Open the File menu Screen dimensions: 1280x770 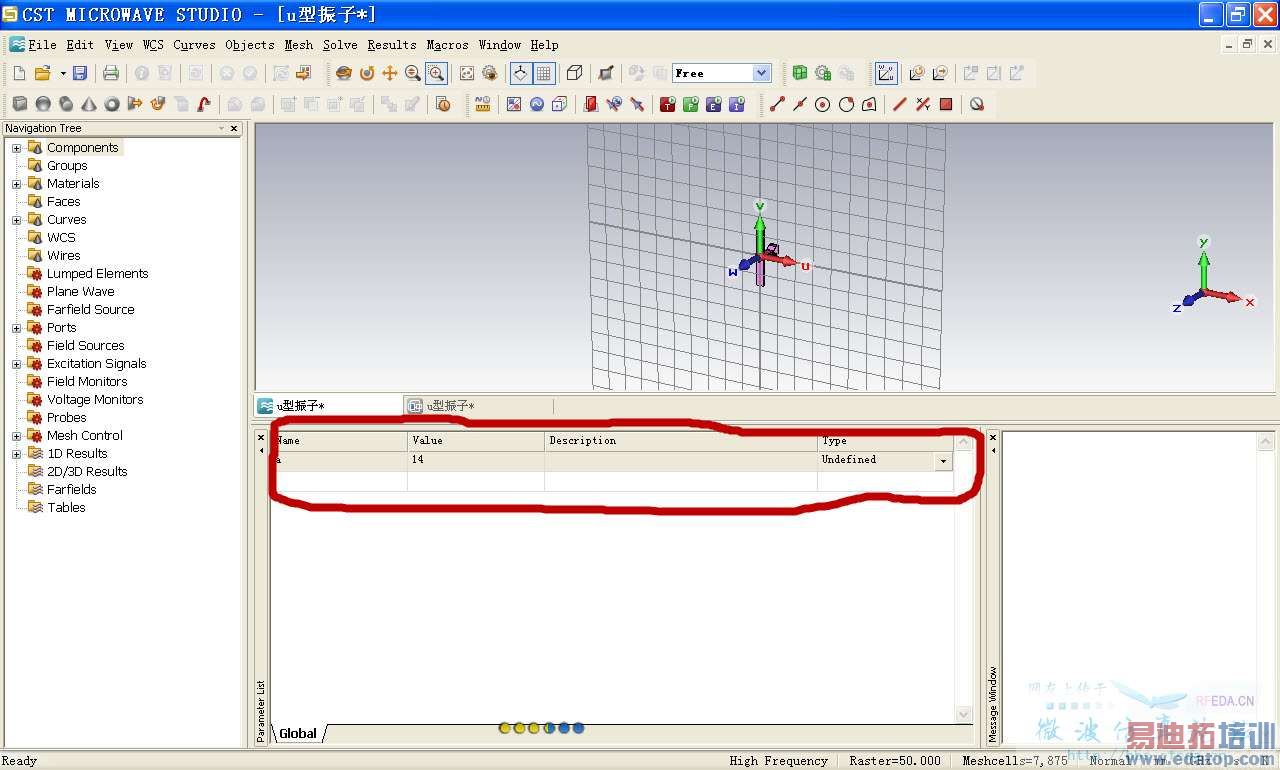pyautogui.click(x=42, y=45)
